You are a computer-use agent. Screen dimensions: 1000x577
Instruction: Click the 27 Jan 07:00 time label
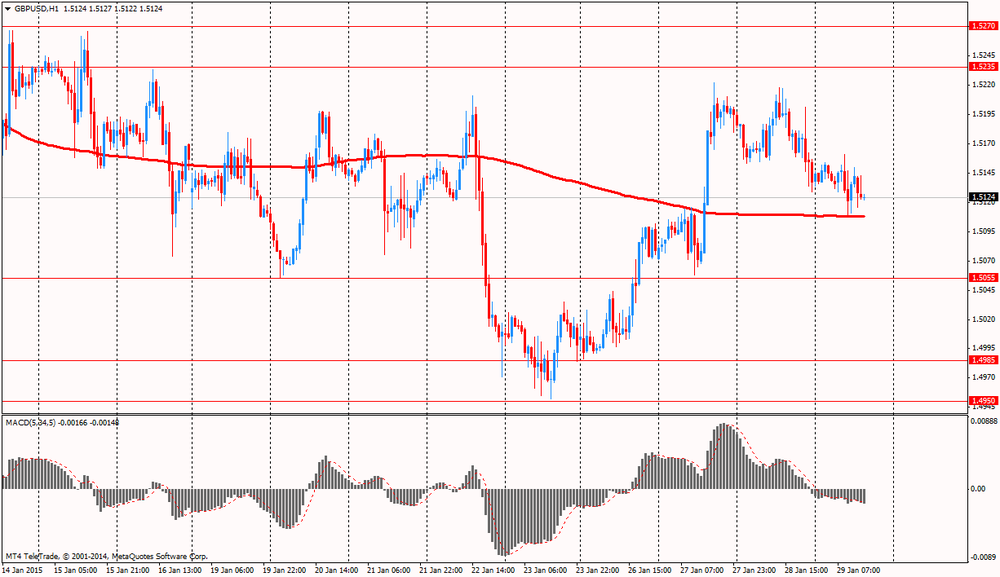[x=702, y=571]
